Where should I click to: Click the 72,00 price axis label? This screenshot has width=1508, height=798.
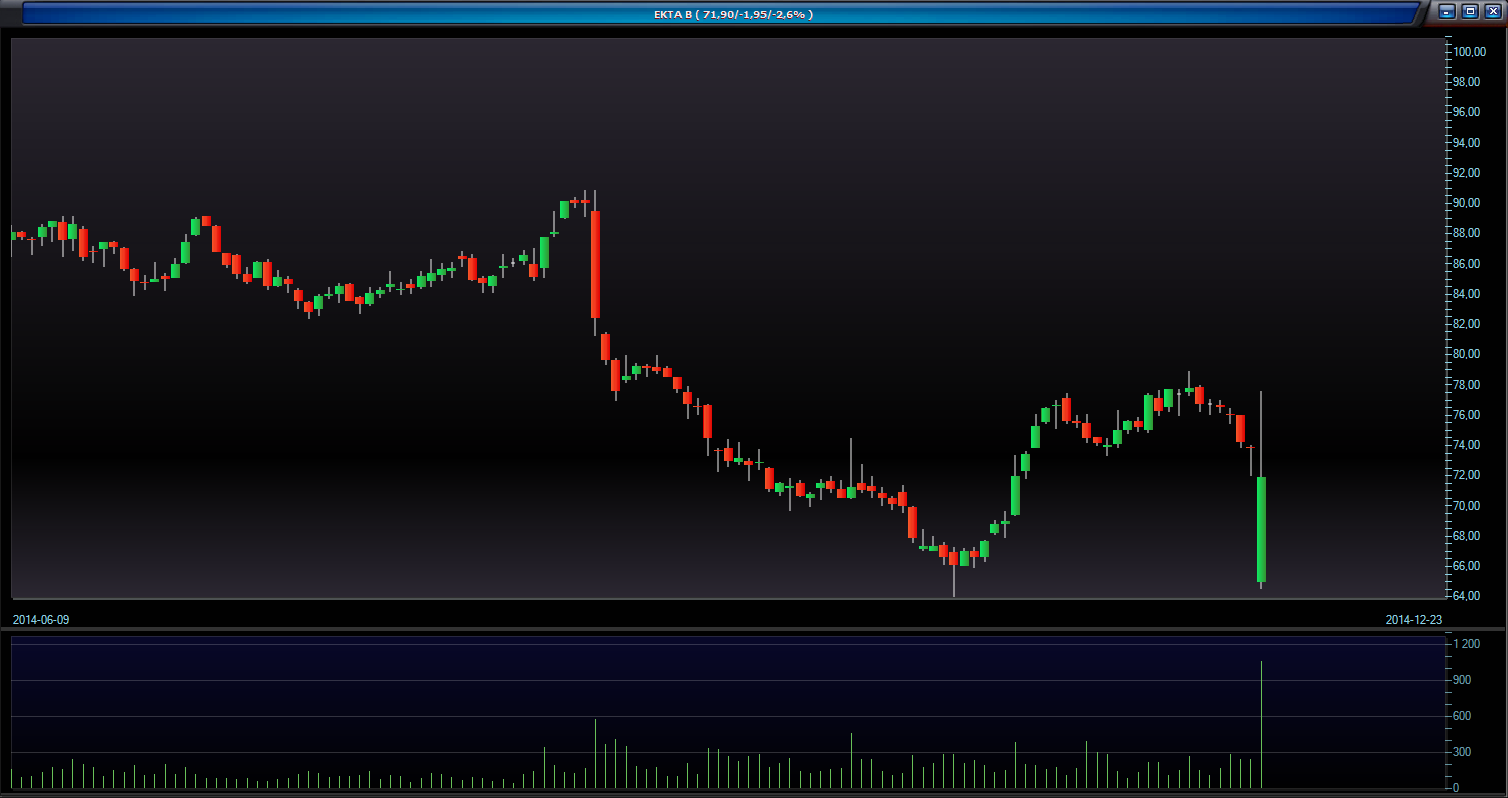coord(1467,475)
